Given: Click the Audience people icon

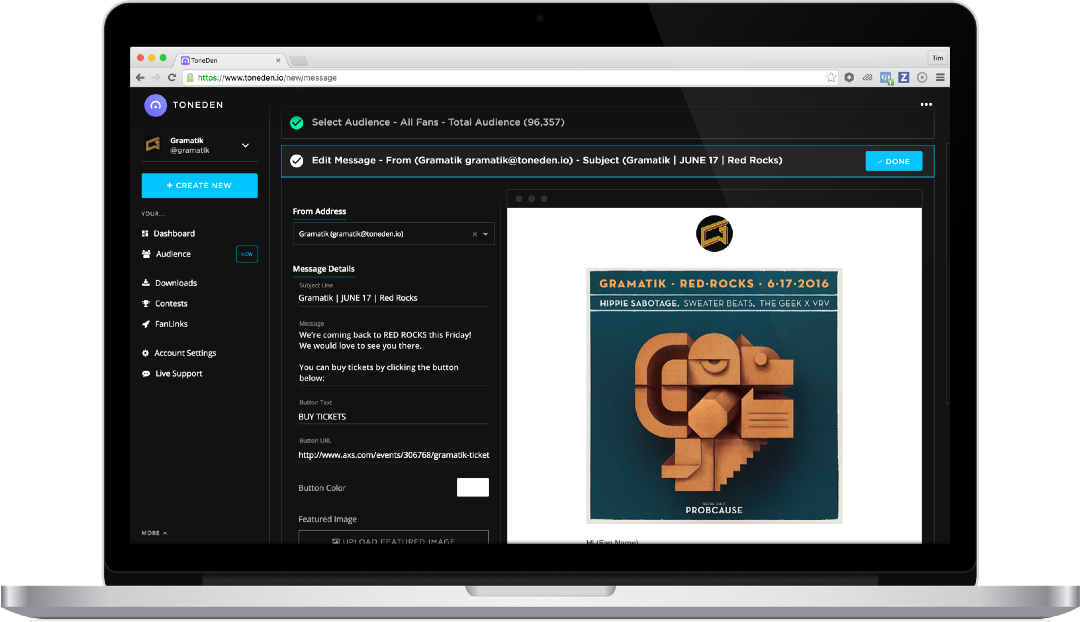Looking at the screenshot, I should 146,254.
